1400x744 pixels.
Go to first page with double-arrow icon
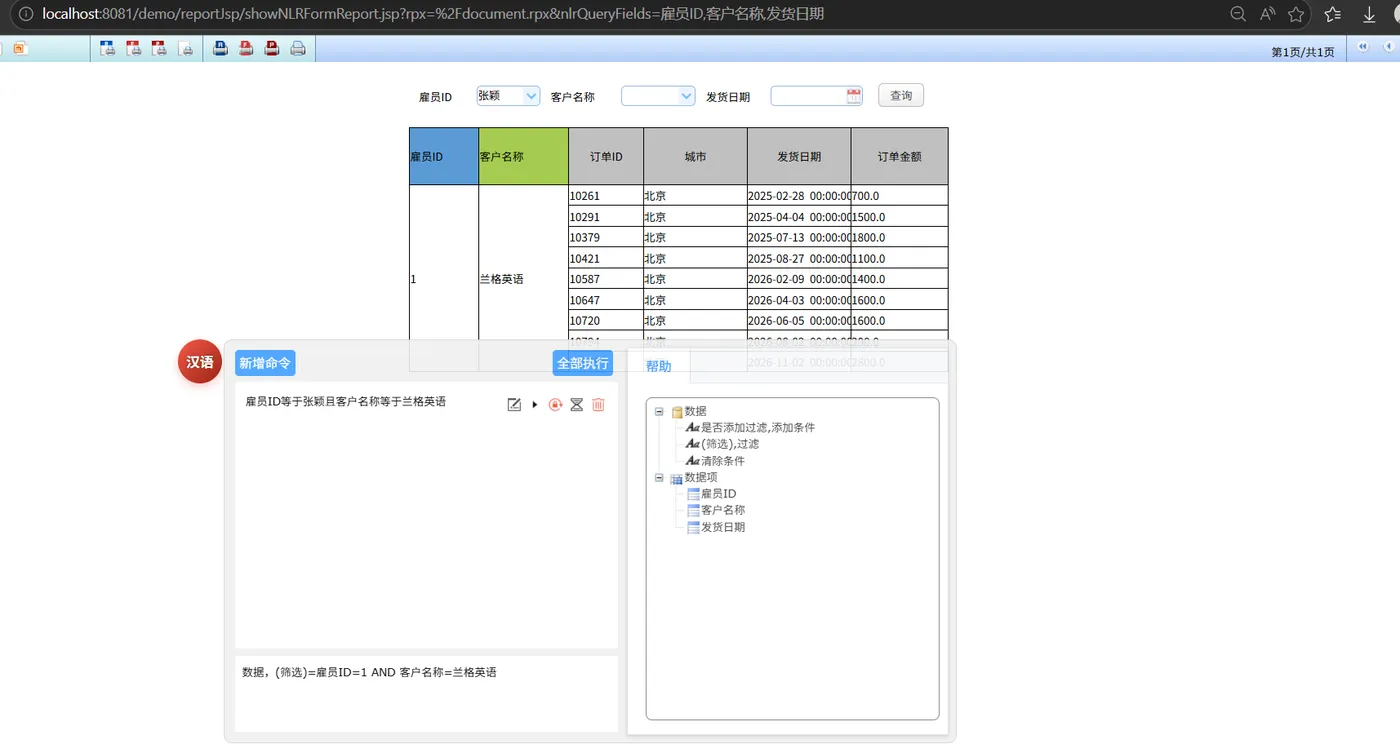pyautogui.click(x=1362, y=47)
